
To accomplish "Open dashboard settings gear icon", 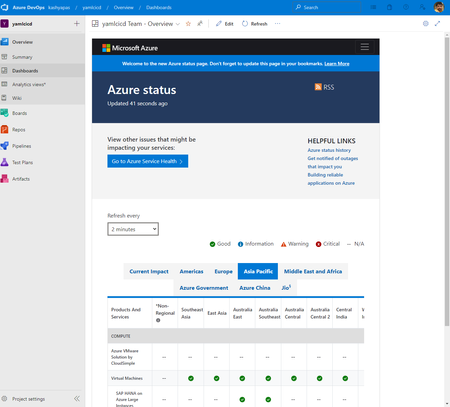I will (426, 24).
